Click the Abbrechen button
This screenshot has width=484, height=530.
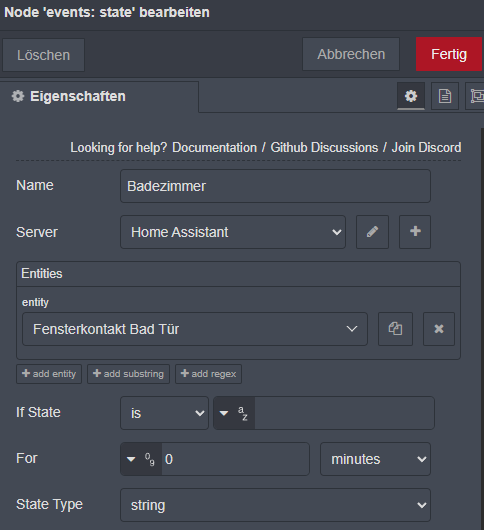click(x=351, y=54)
